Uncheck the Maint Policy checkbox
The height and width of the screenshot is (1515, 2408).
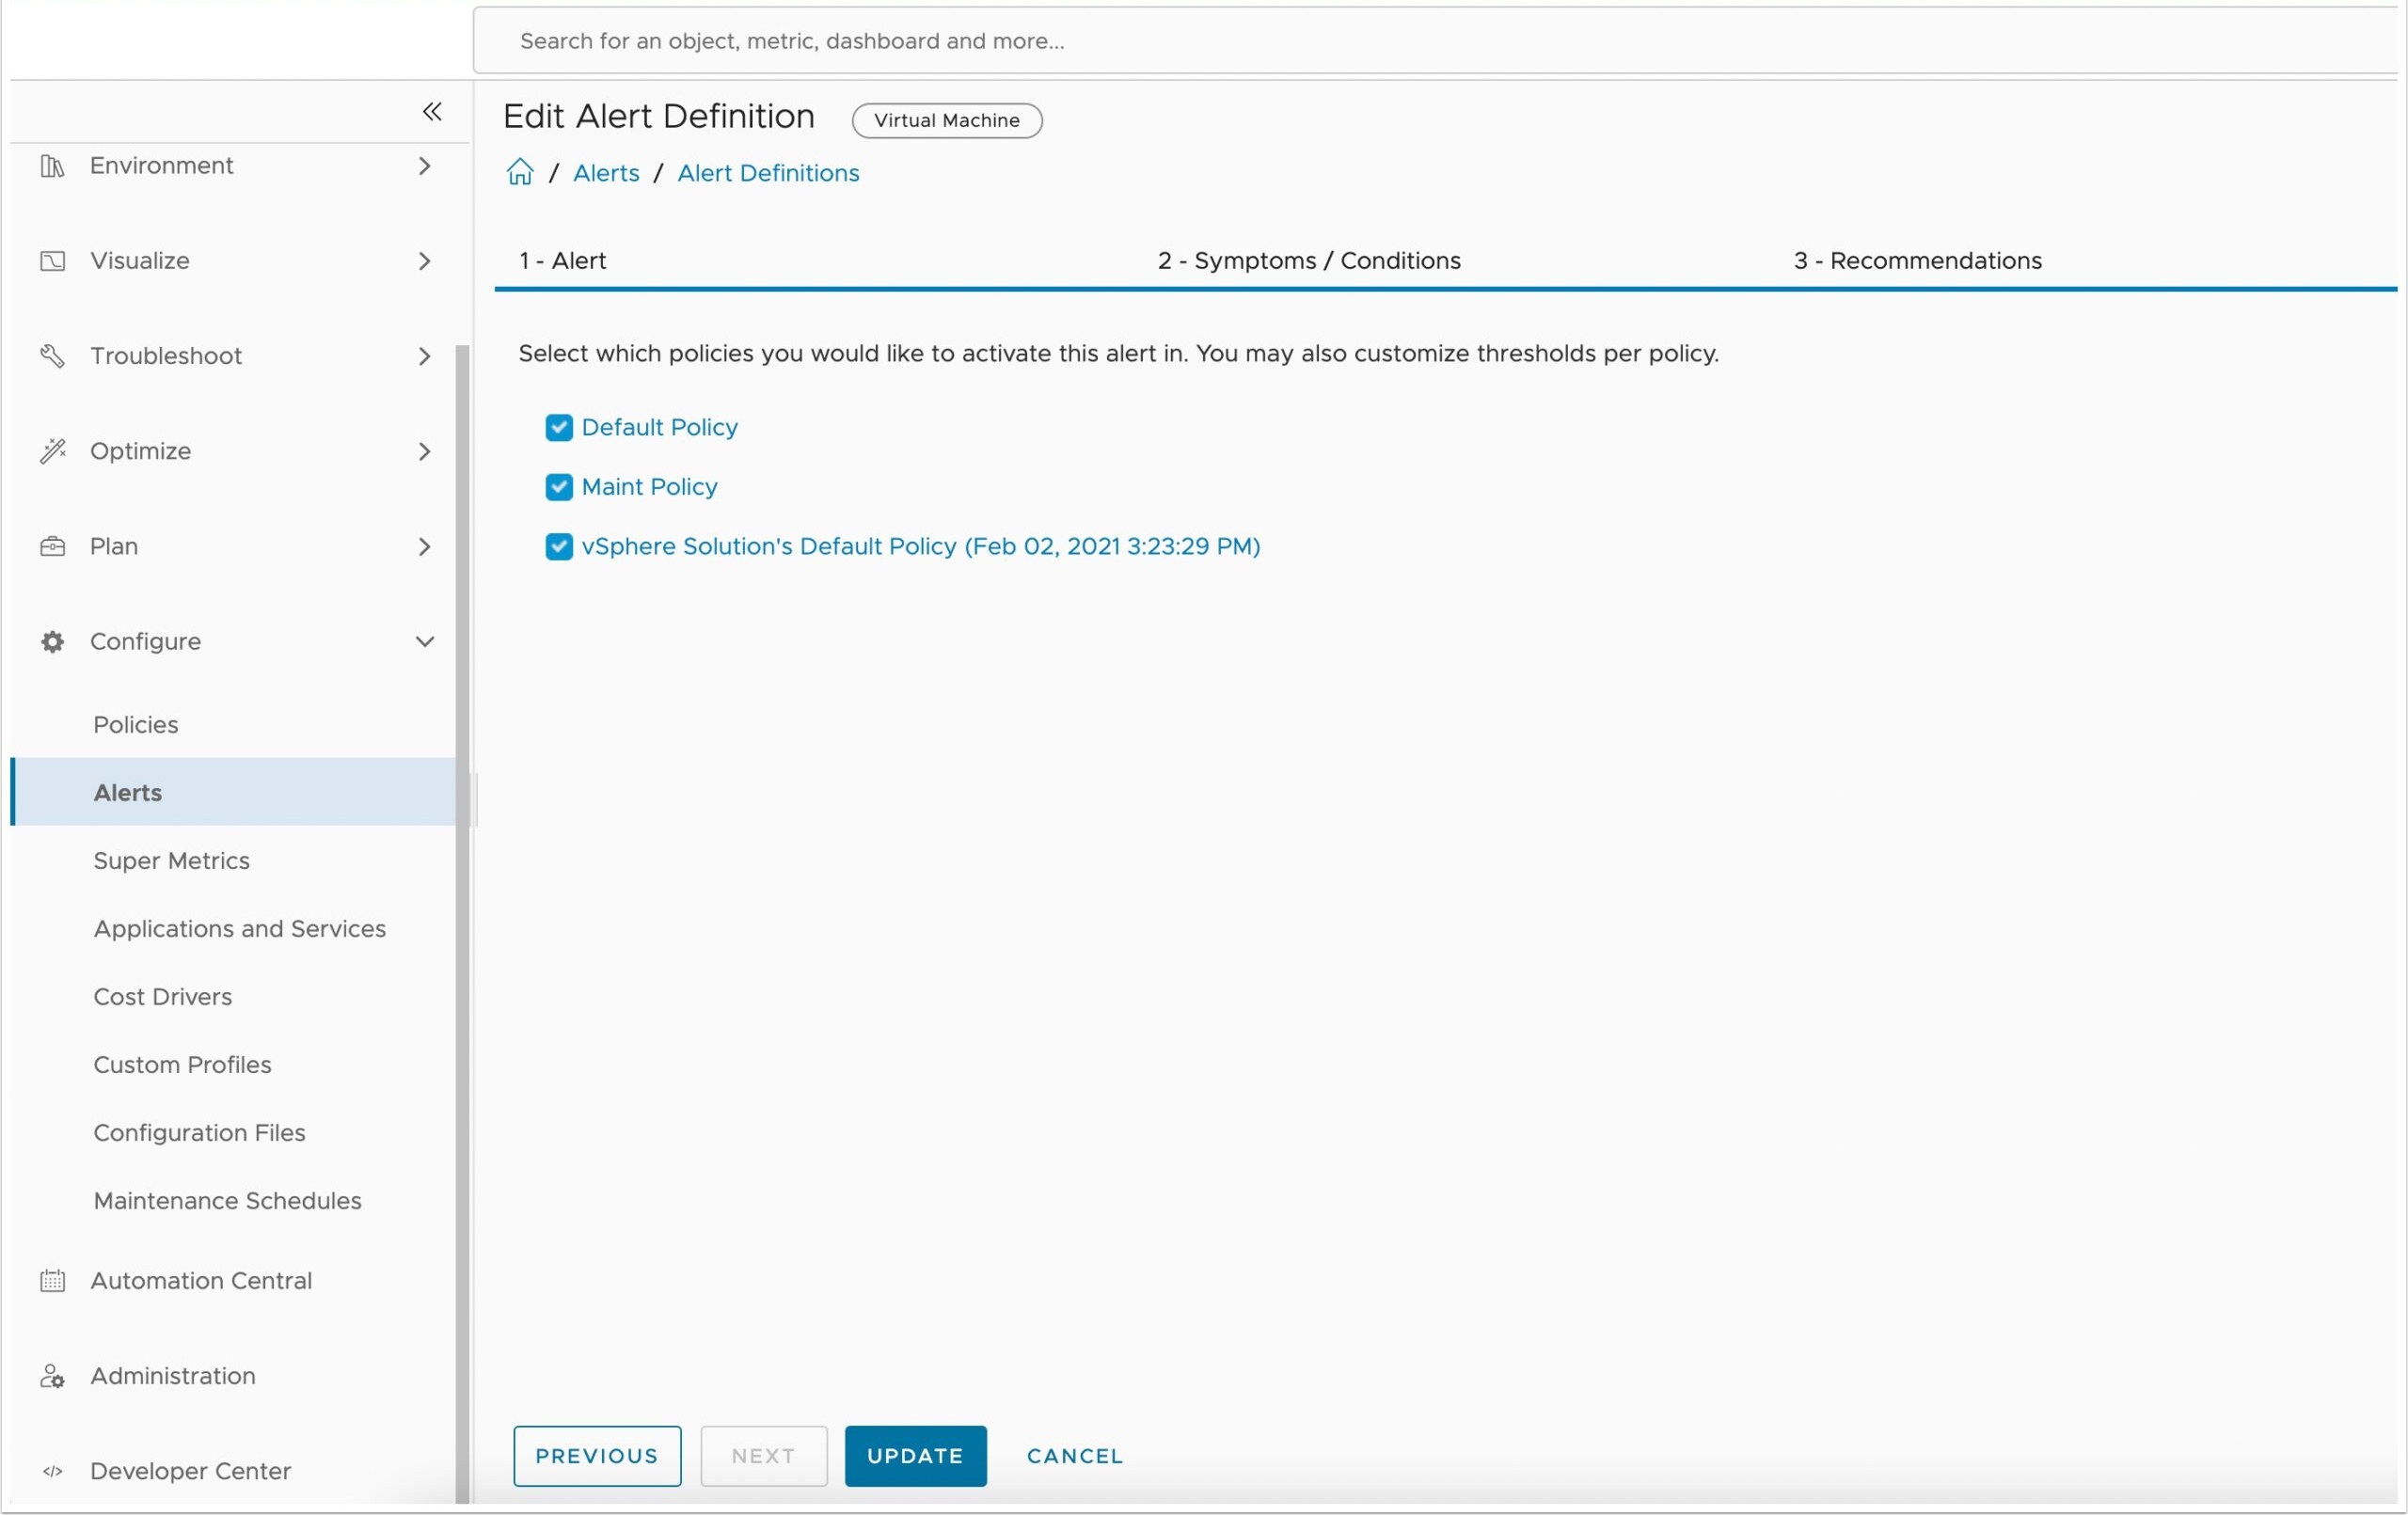[x=559, y=487]
